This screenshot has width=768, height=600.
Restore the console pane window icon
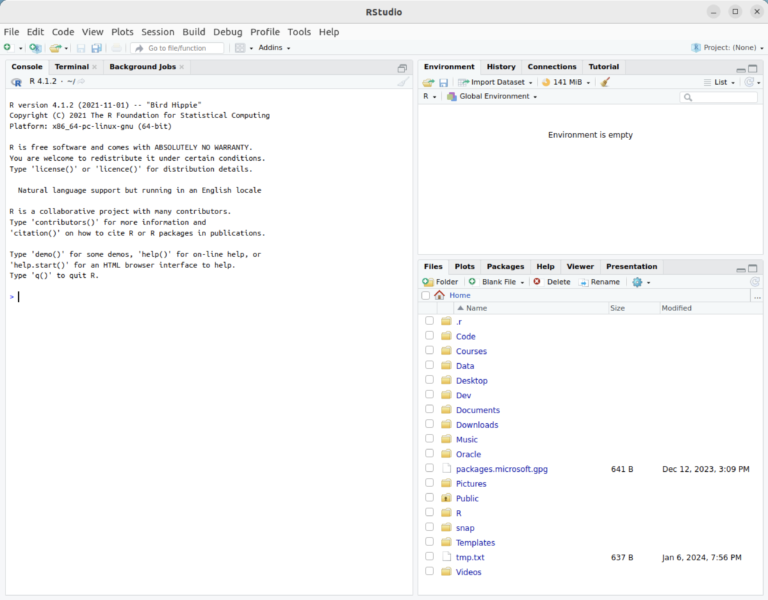click(402, 68)
